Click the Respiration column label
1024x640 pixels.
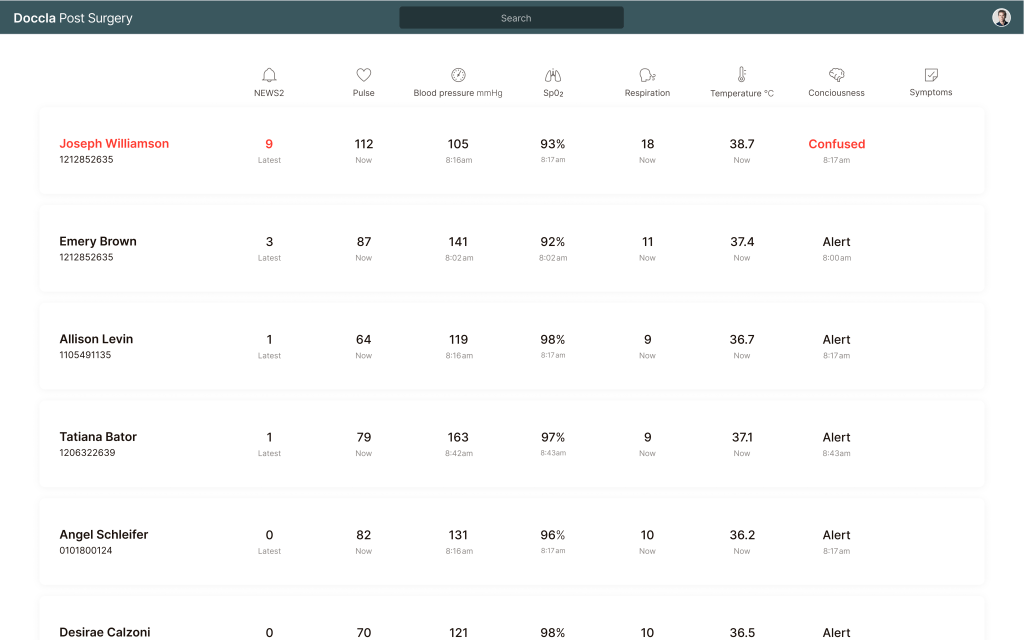(x=647, y=93)
